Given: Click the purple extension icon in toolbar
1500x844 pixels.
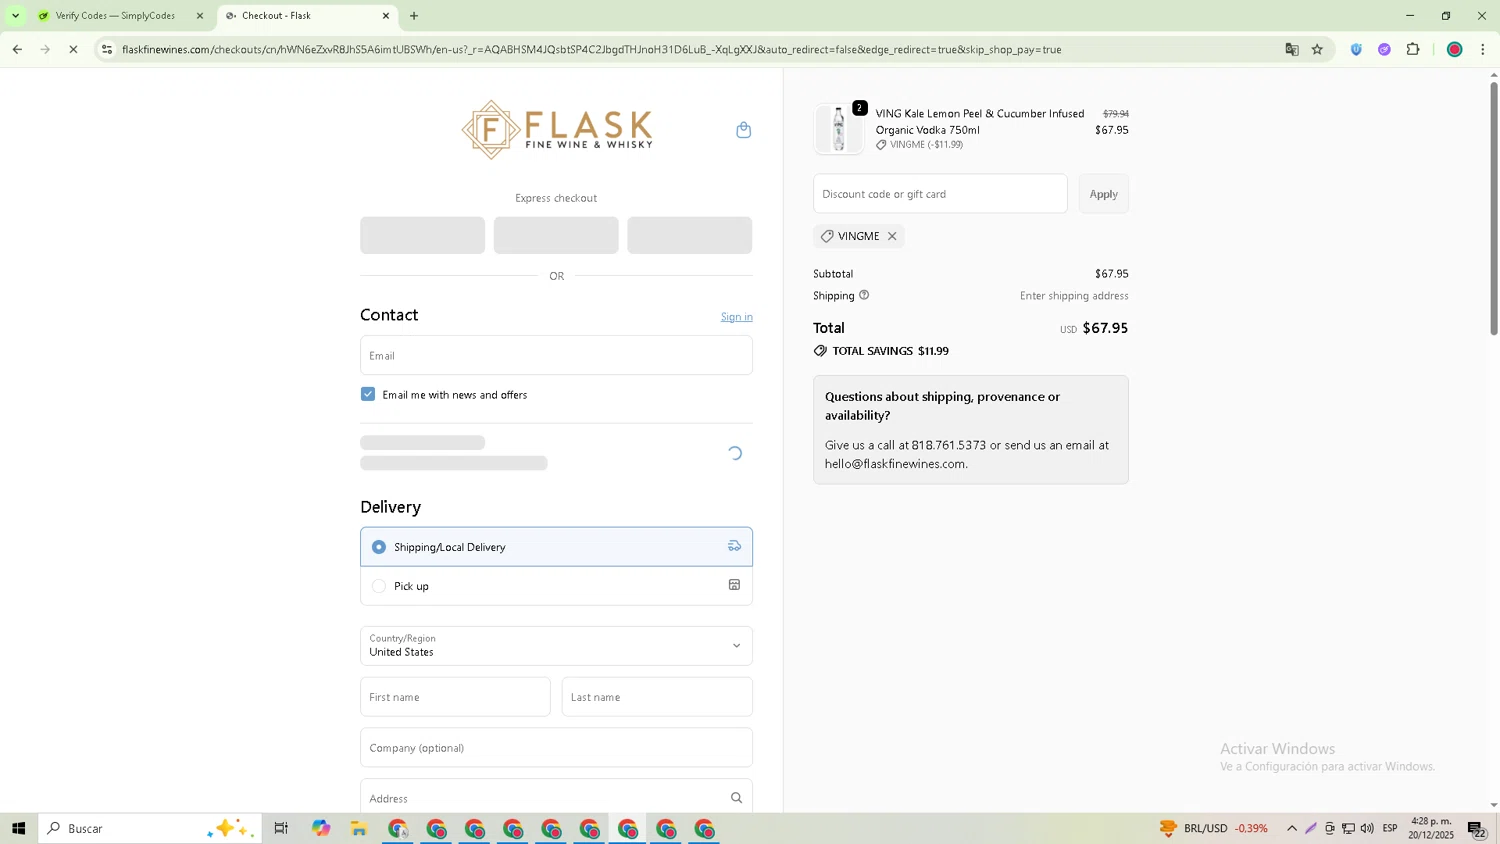Looking at the screenshot, I should click(x=1384, y=49).
